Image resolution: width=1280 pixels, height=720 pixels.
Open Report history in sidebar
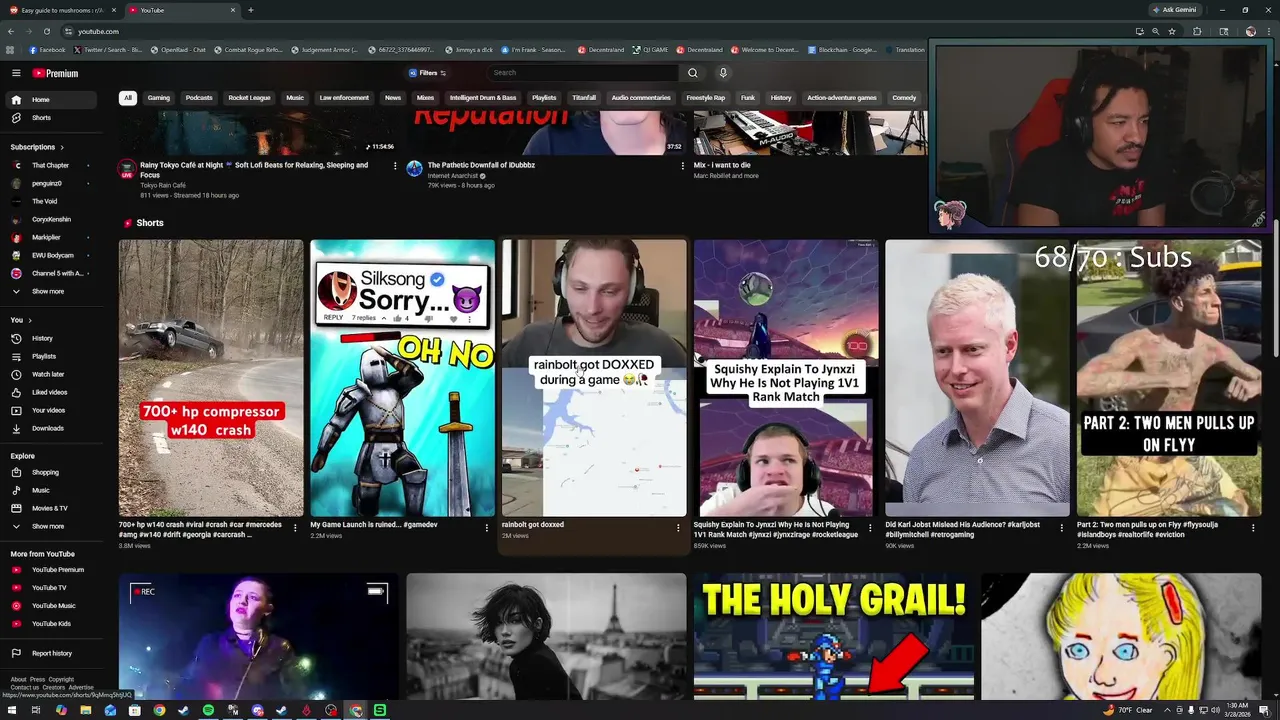(x=52, y=653)
